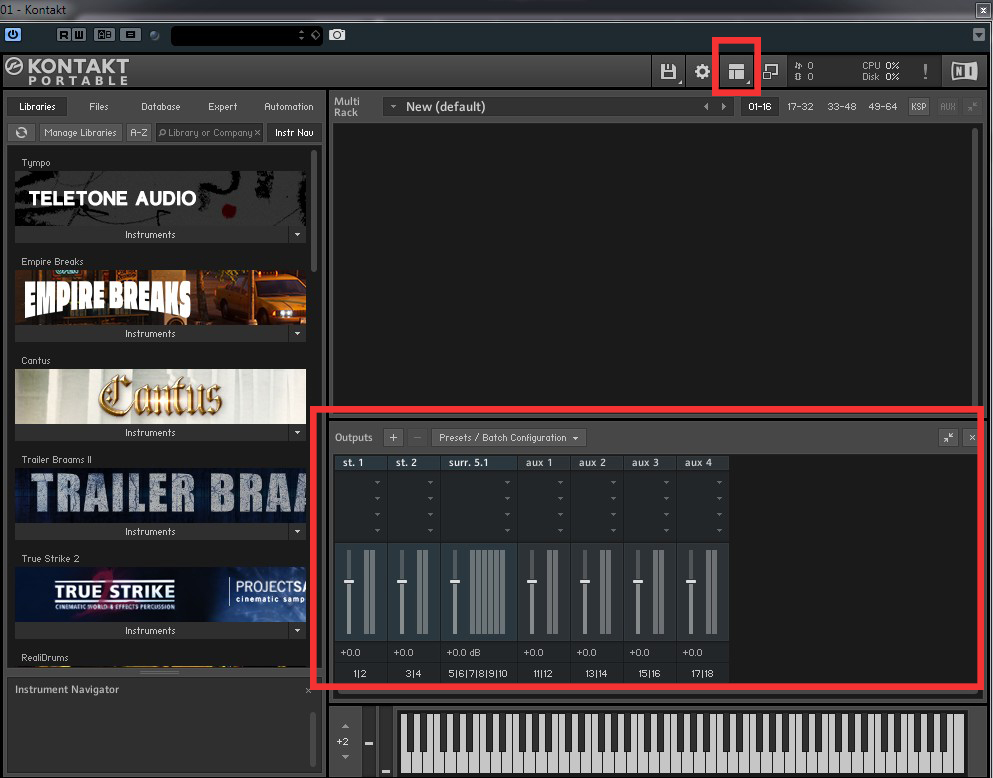Click the Instr Nav button
993x778 pixels.
(x=294, y=132)
